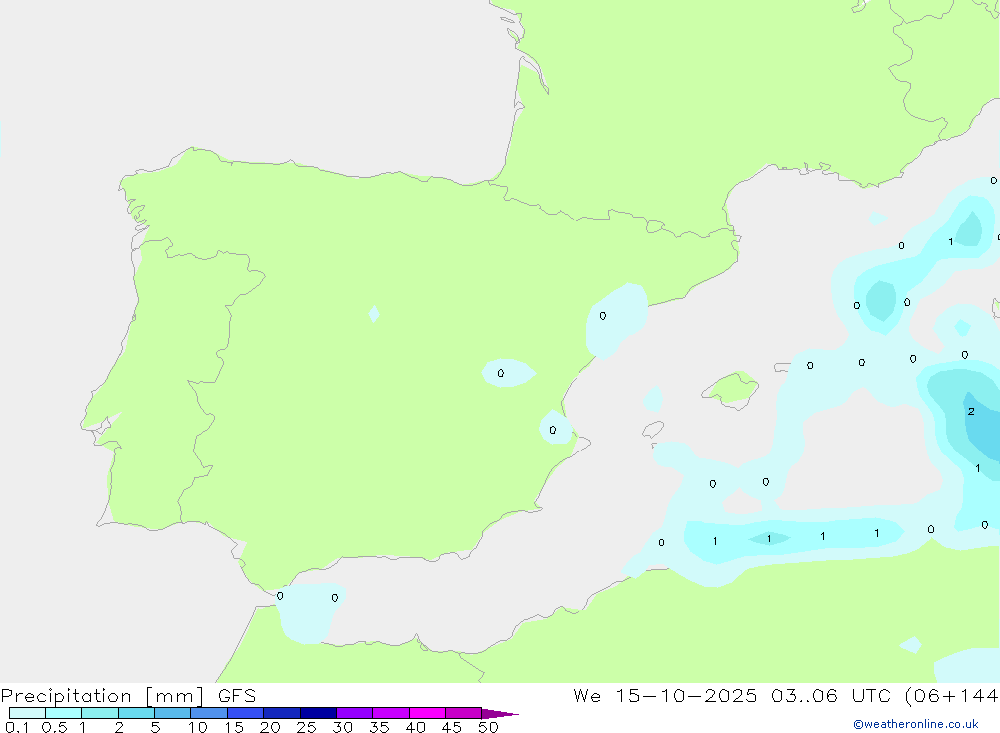
Task: Click the '25' legend scale label
Action: (x=306, y=727)
